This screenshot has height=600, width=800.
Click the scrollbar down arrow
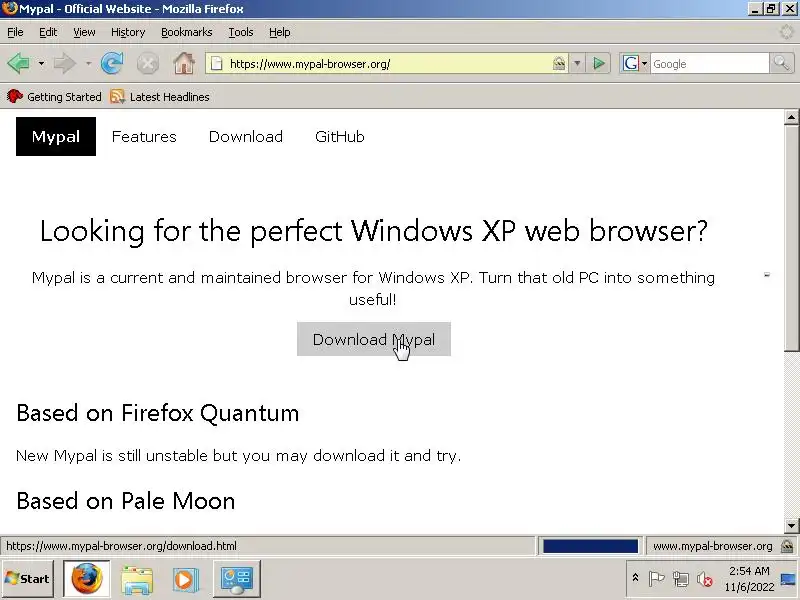[x=791, y=525]
